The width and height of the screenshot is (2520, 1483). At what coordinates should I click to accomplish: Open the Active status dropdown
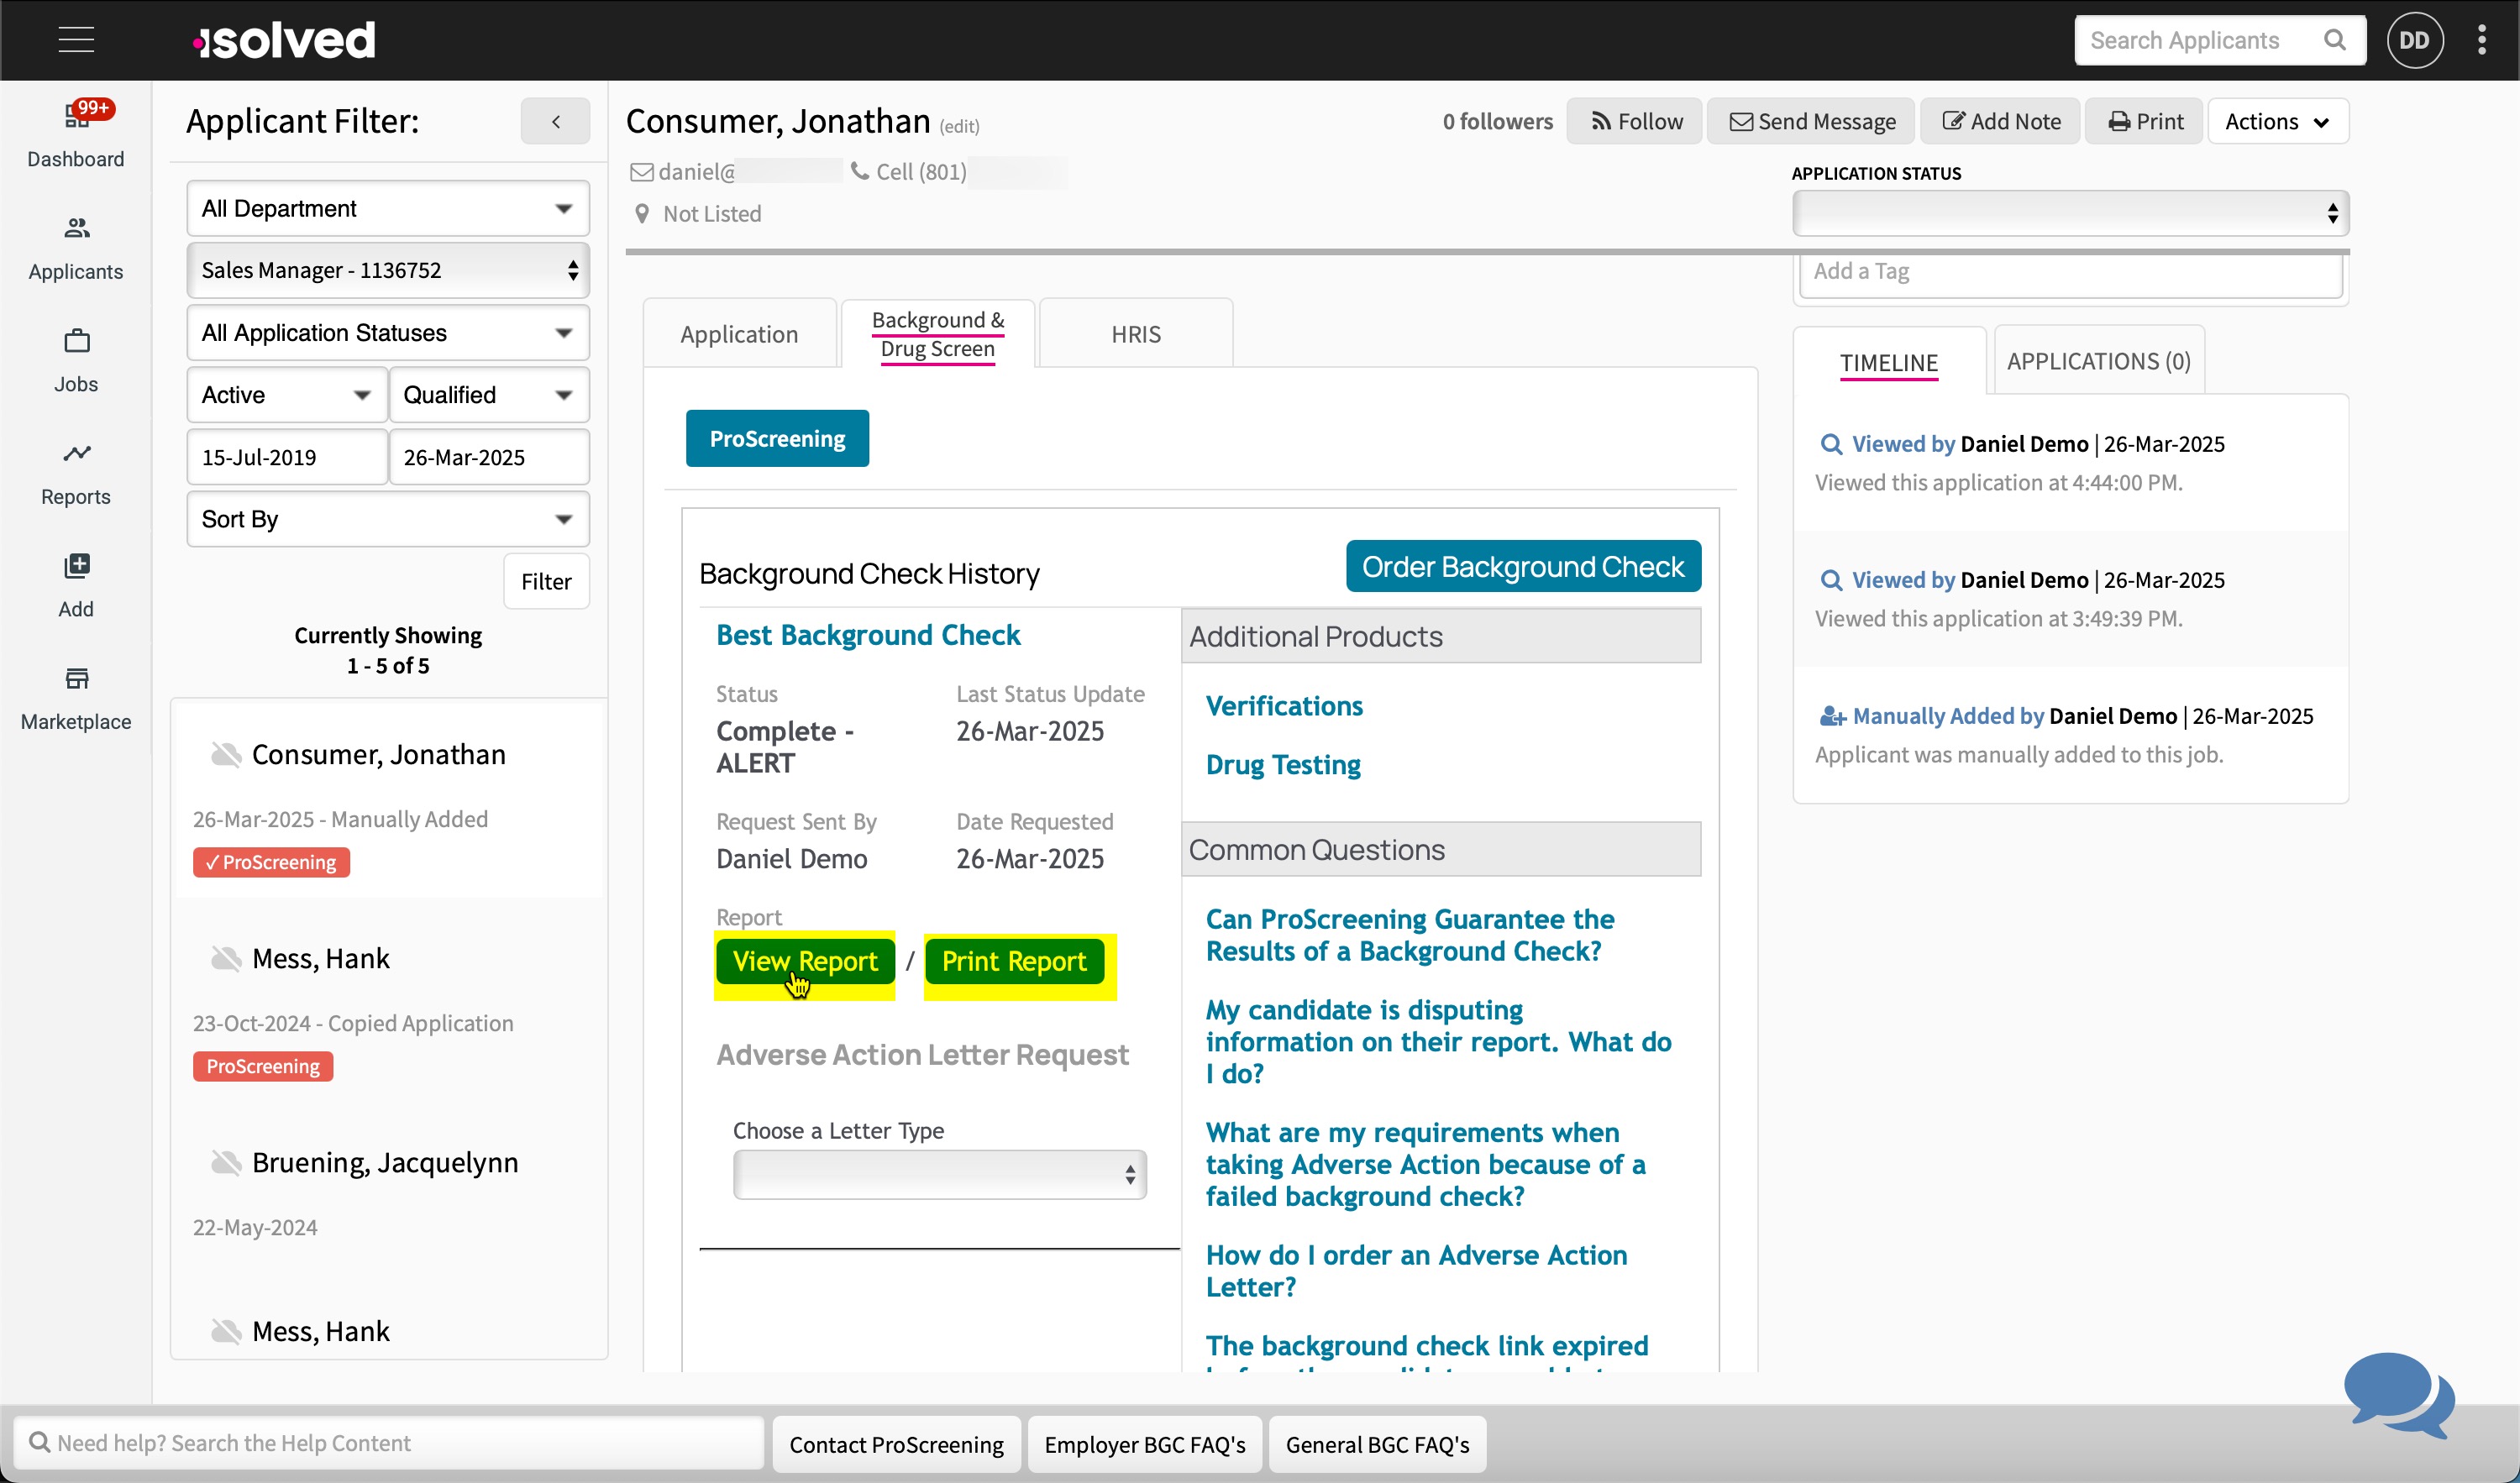287,395
